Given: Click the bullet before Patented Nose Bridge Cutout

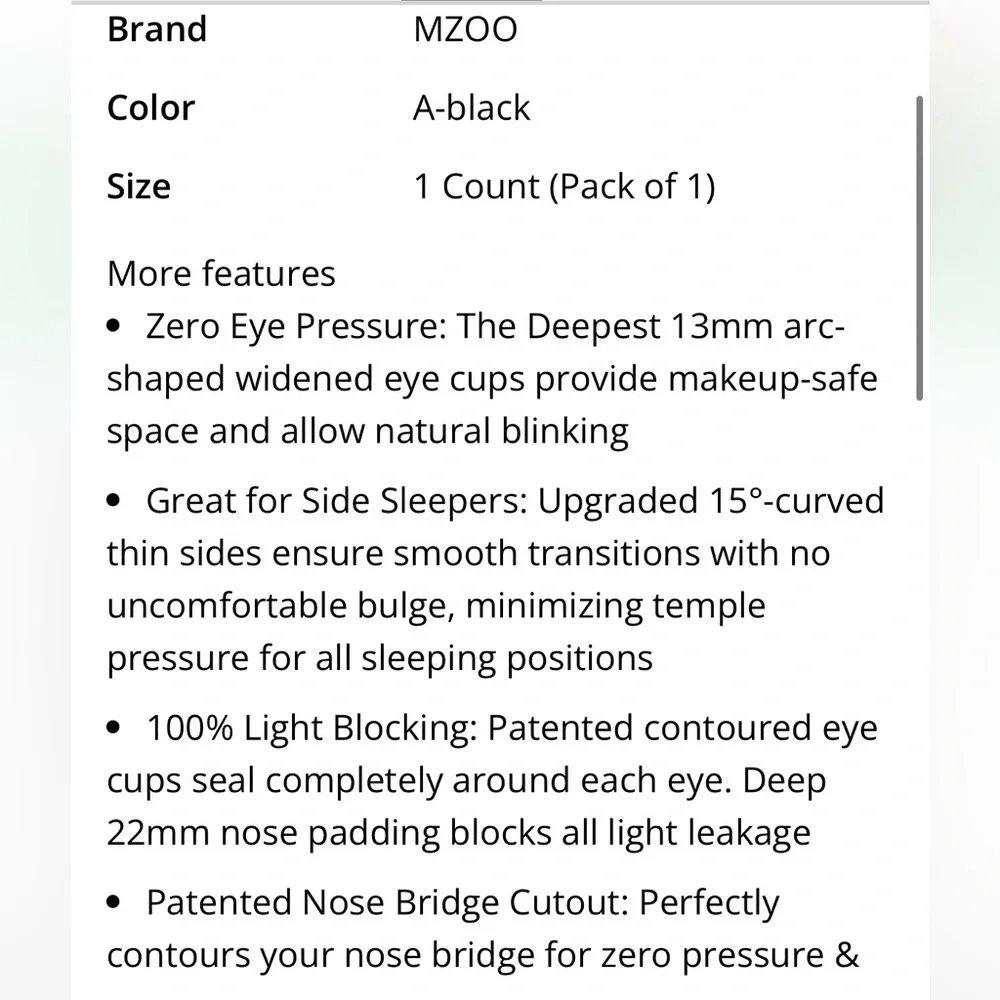Looking at the screenshot, I should (114, 902).
